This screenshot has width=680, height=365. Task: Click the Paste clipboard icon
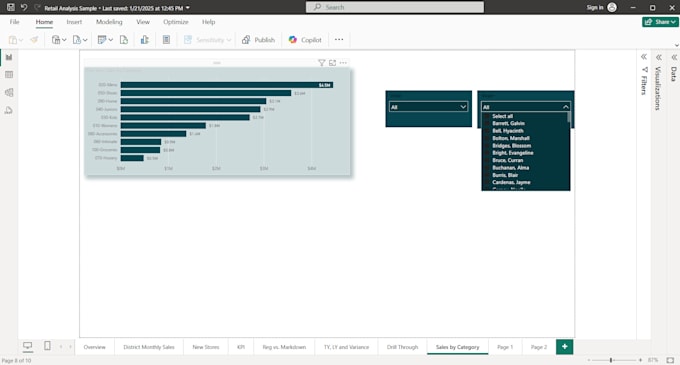(x=13, y=40)
